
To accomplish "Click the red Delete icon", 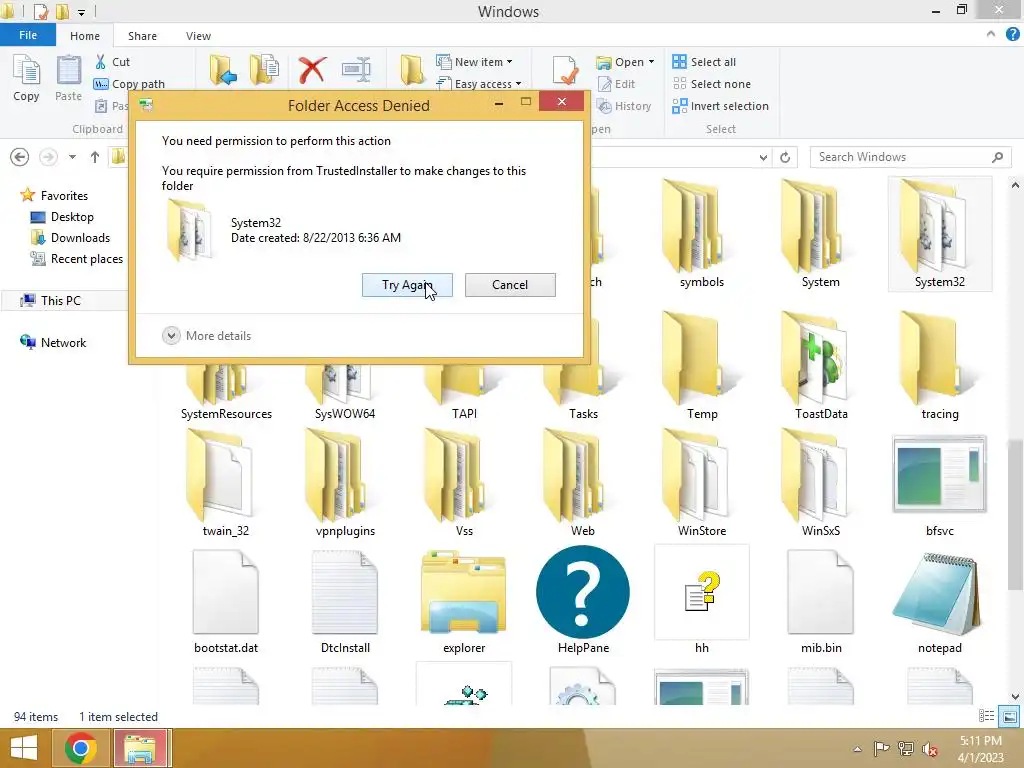I will [312, 70].
